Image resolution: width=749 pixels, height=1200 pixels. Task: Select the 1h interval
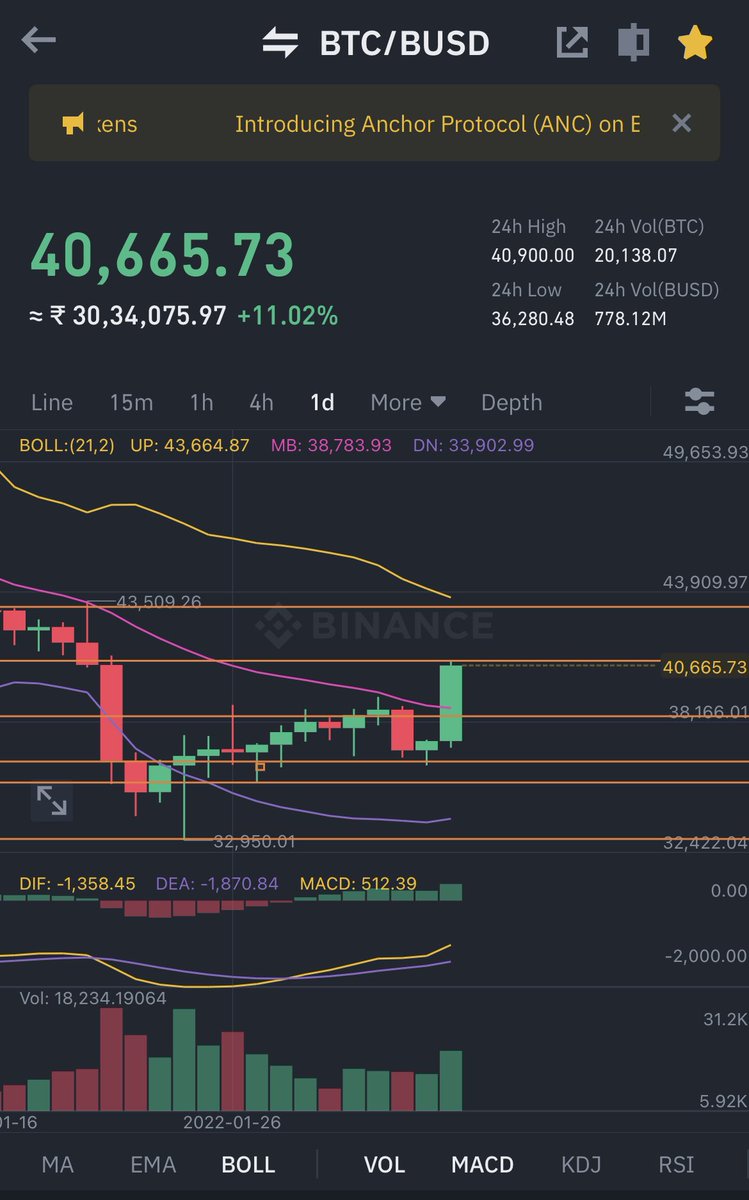(x=201, y=402)
